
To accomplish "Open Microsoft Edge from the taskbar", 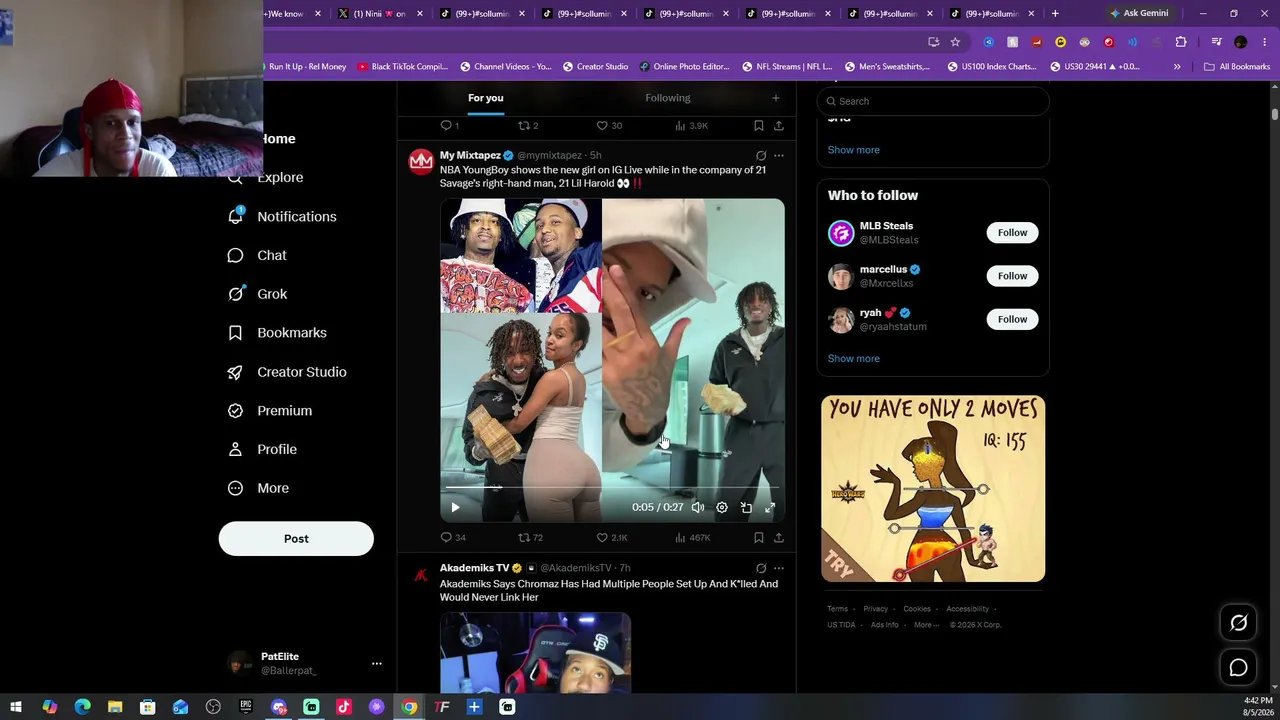I will (x=82, y=707).
